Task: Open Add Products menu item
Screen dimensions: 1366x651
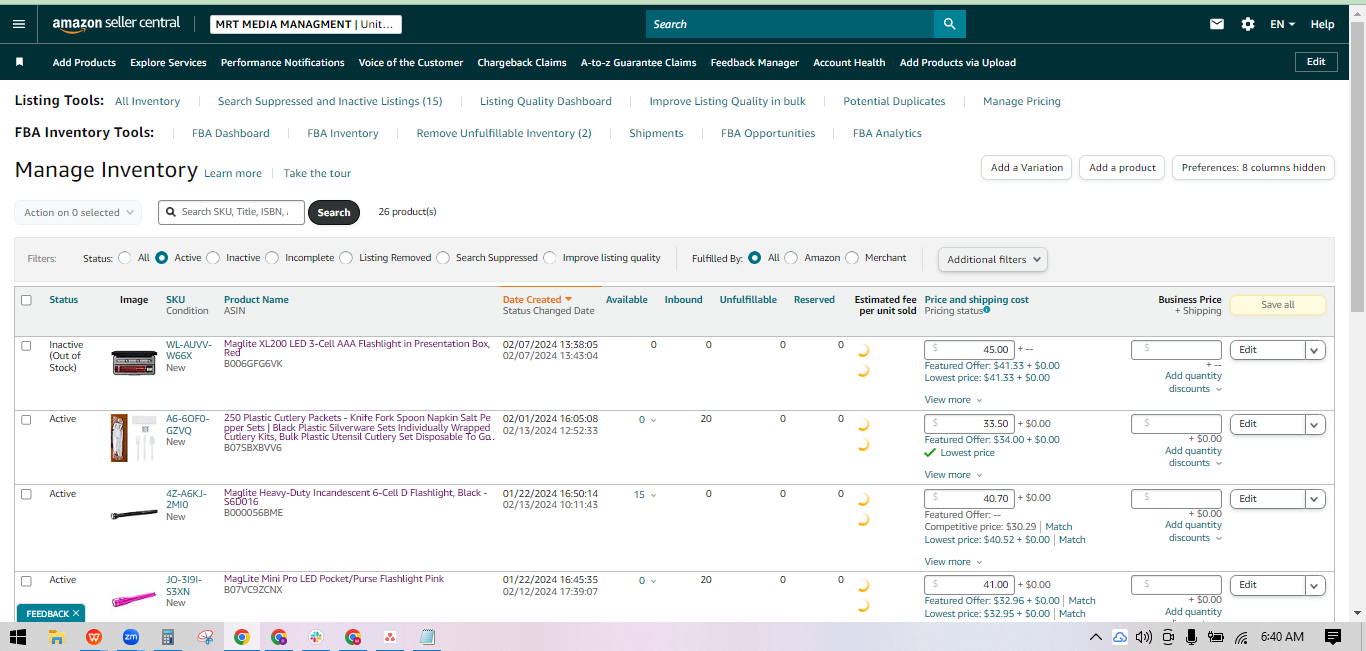Action: pyautogui.click(x=84, y=62)
